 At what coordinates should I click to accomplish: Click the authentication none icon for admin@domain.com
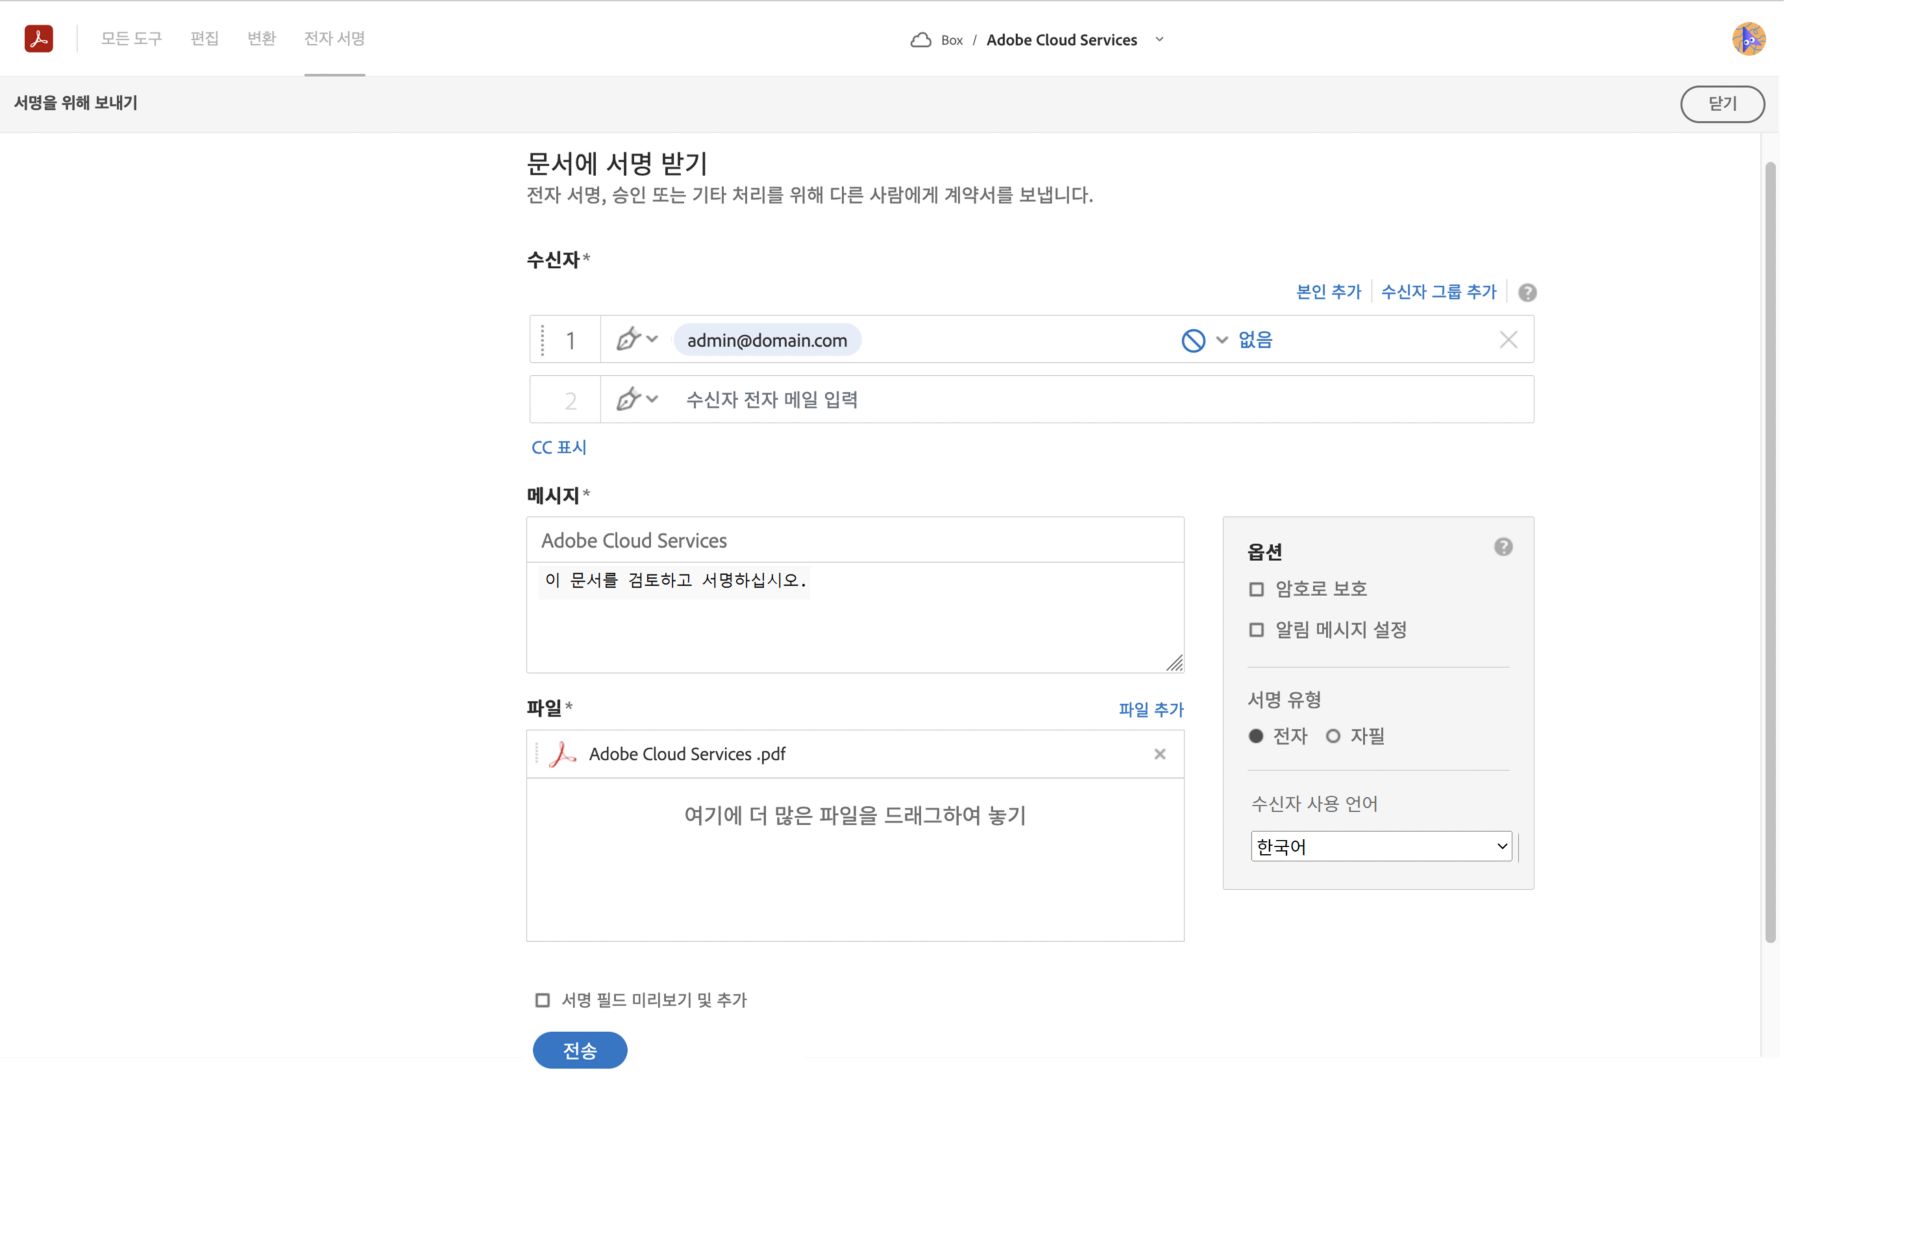pos(1193,340)
